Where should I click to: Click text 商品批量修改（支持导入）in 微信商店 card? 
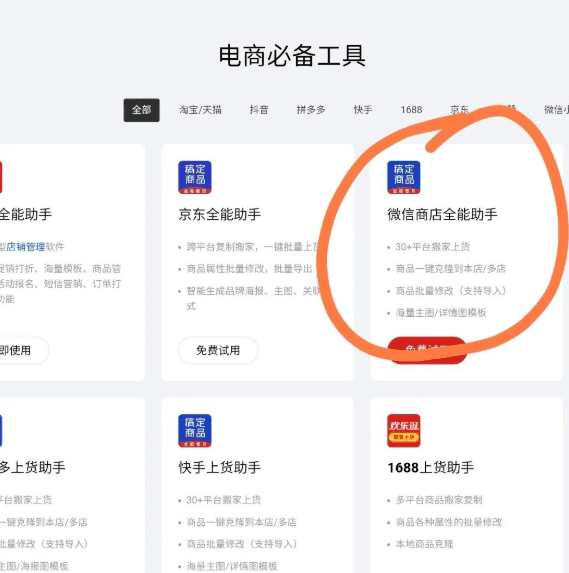pyautogui.click(x=451, y=291)
